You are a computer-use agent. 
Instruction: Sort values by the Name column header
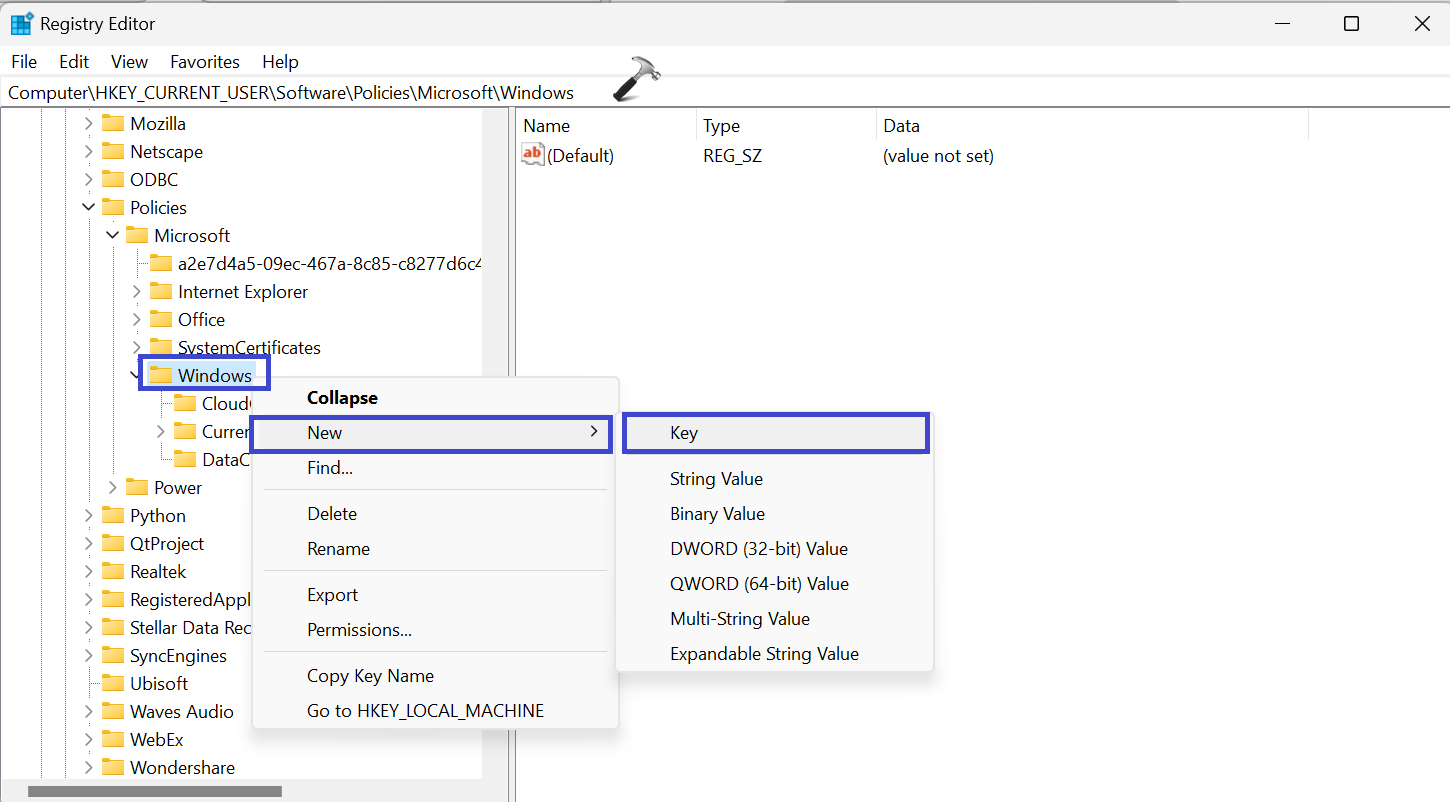coord(606,126)
